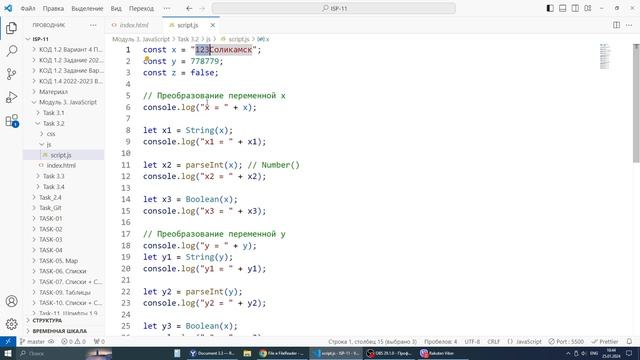Open the Source Control view
The image size is (640, 360).
click(x=11, y=74)
